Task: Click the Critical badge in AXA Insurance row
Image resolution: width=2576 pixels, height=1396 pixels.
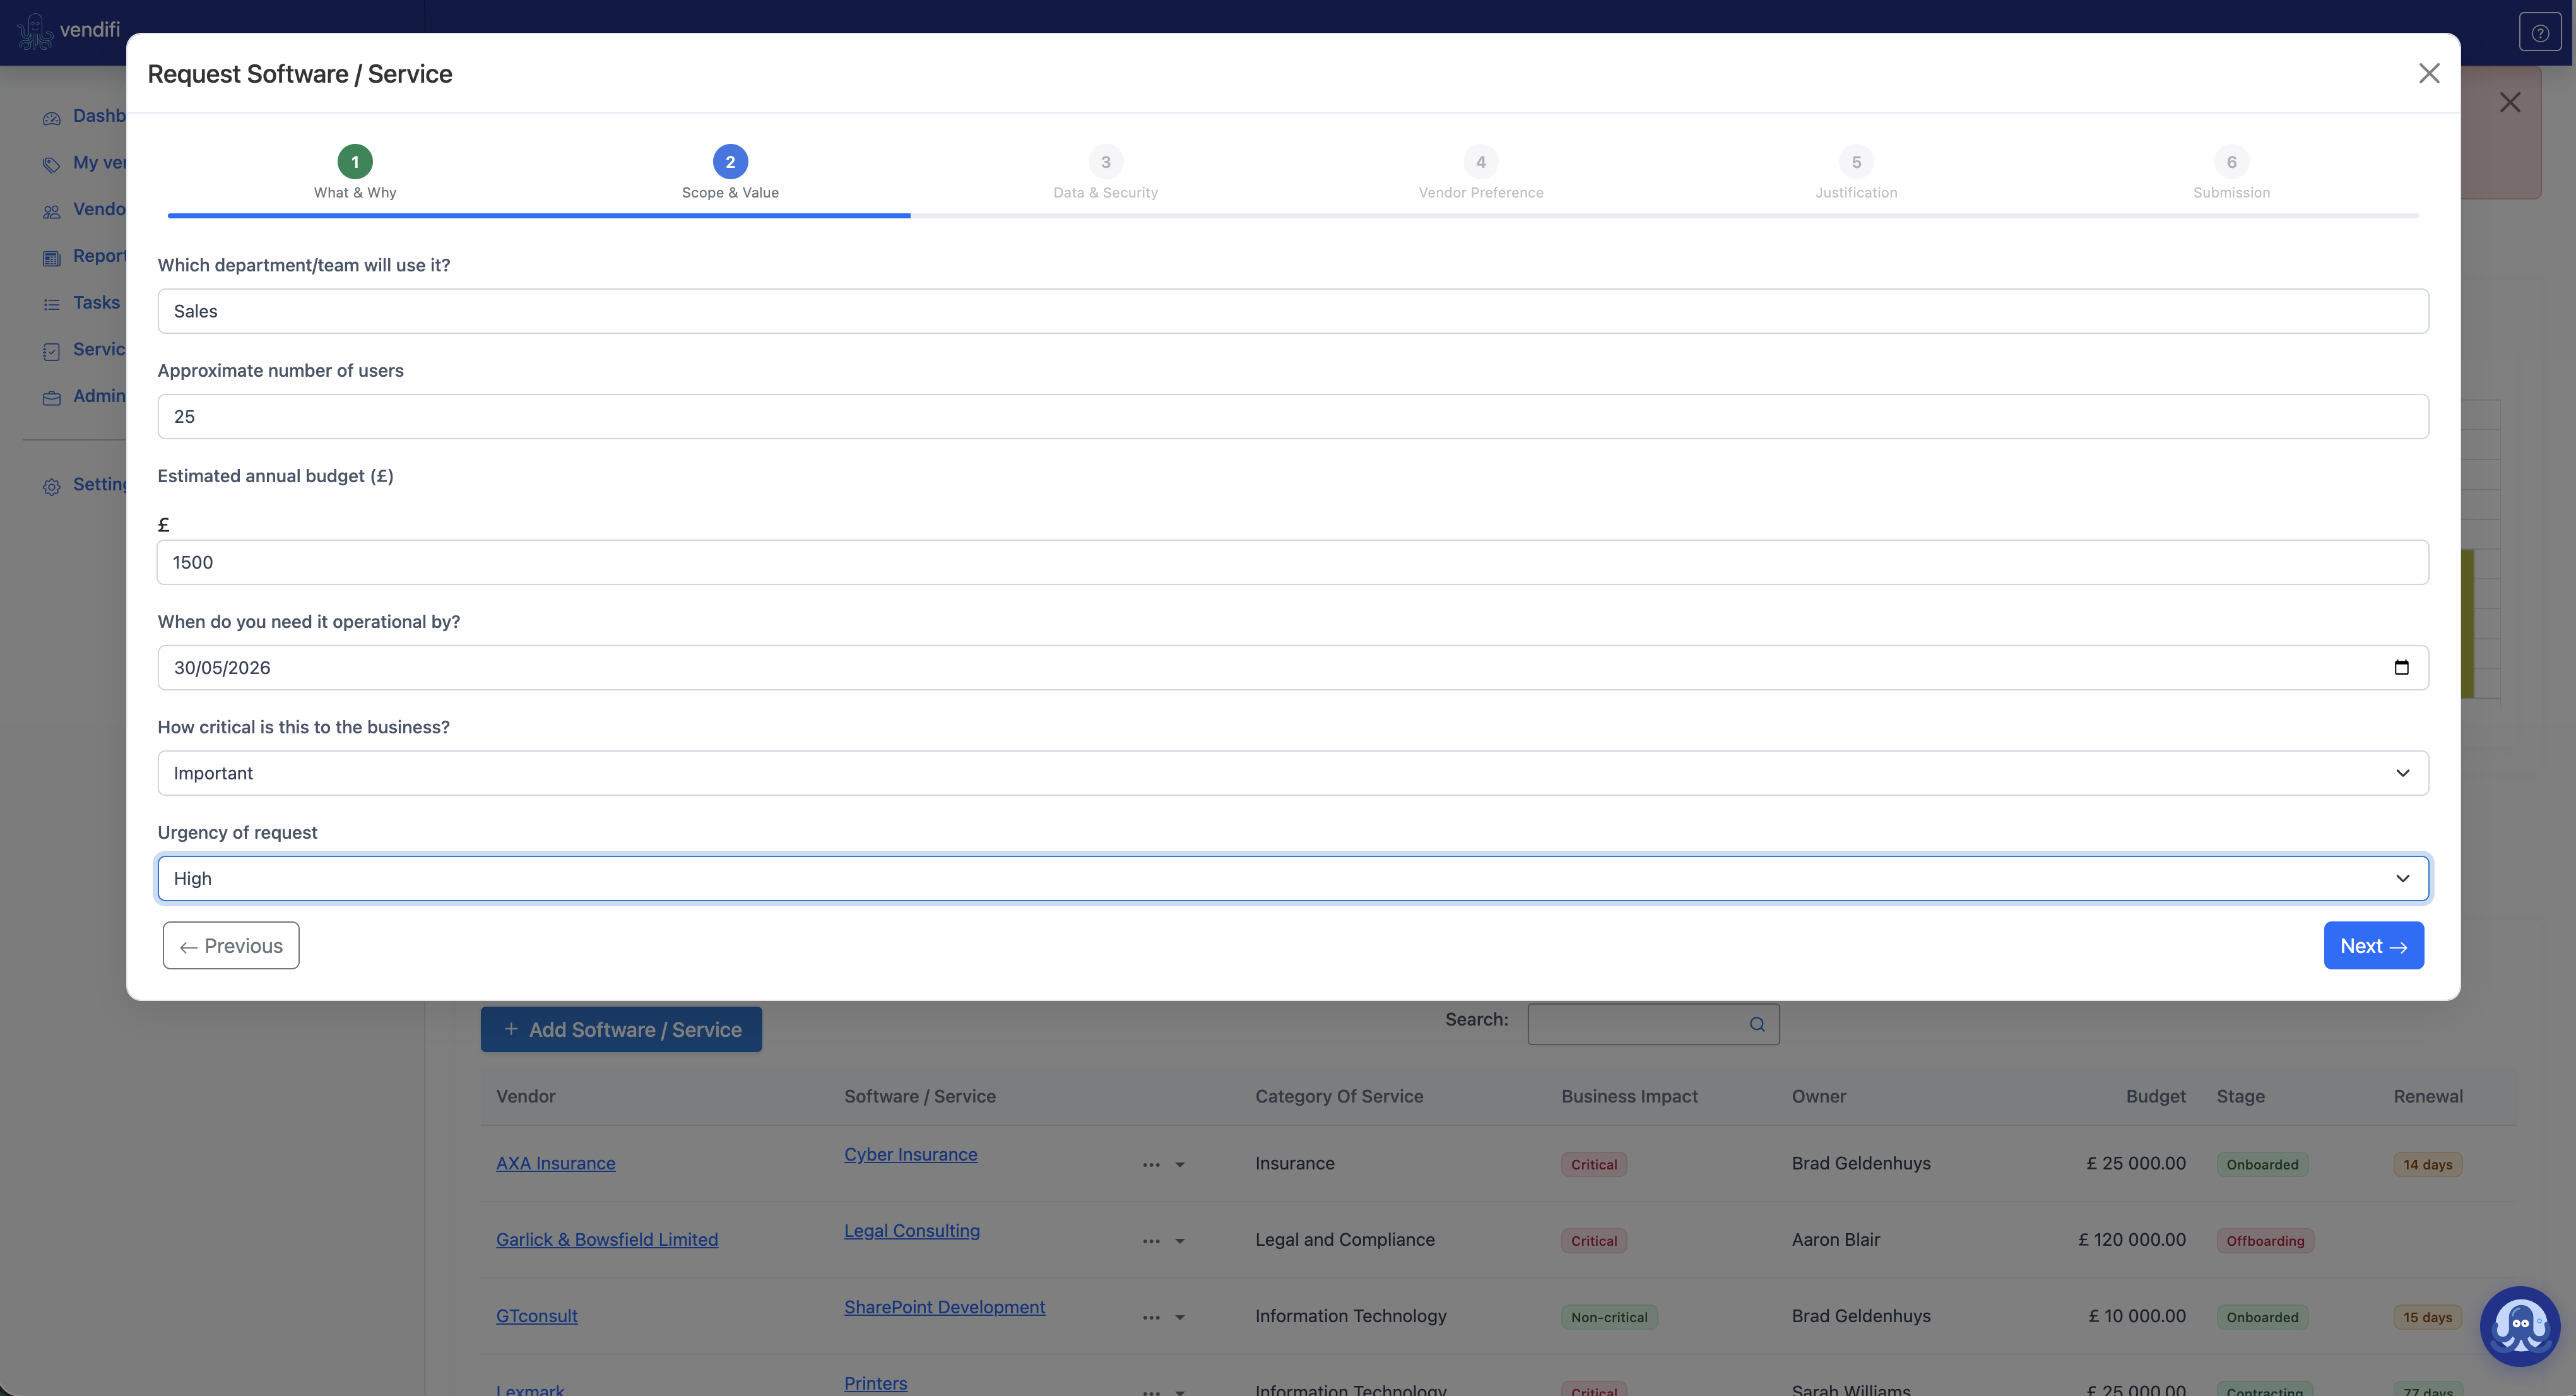Action: 1594,1165
